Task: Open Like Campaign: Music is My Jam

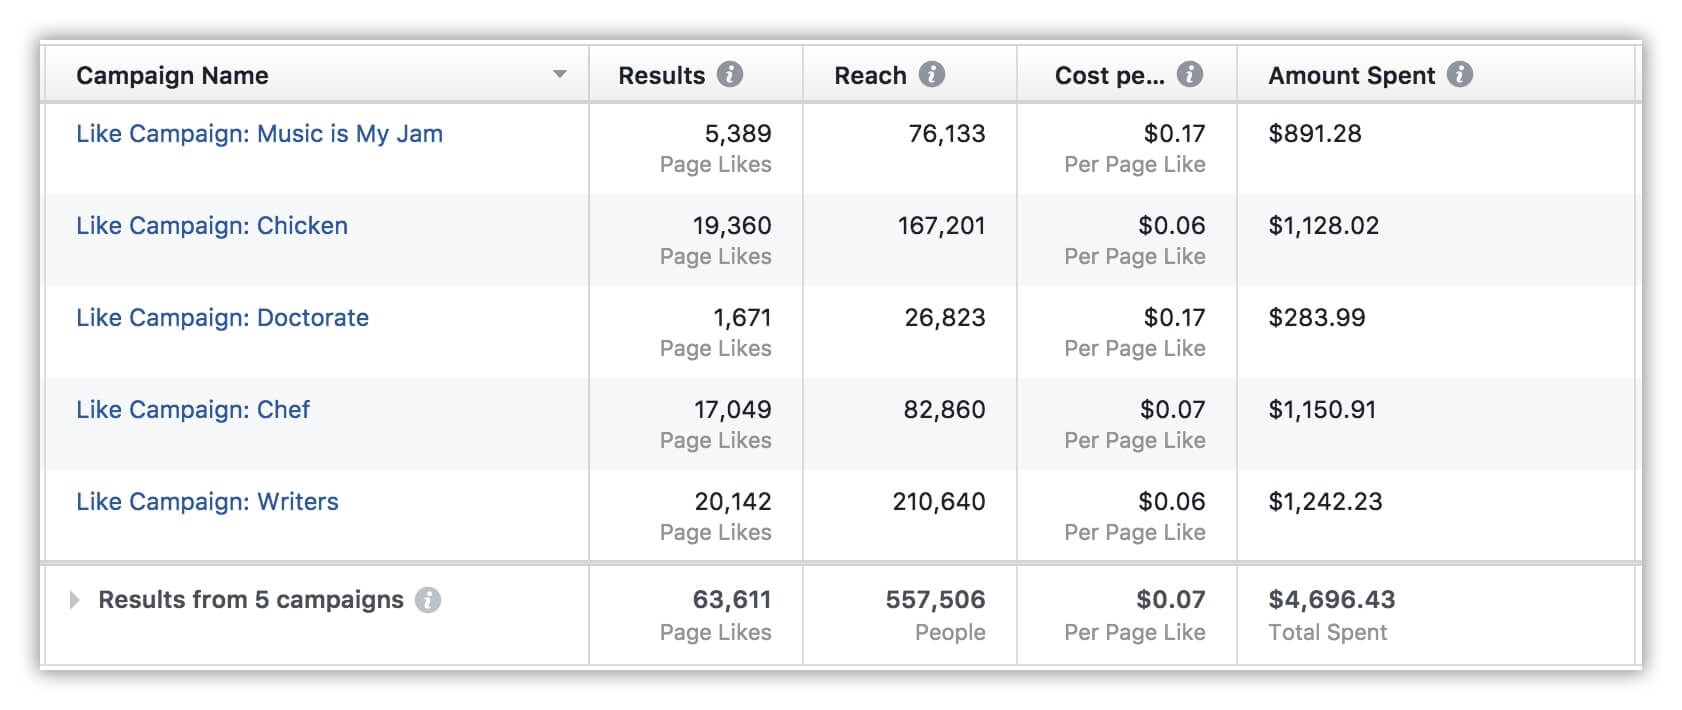Action: (x=259, y=134)
